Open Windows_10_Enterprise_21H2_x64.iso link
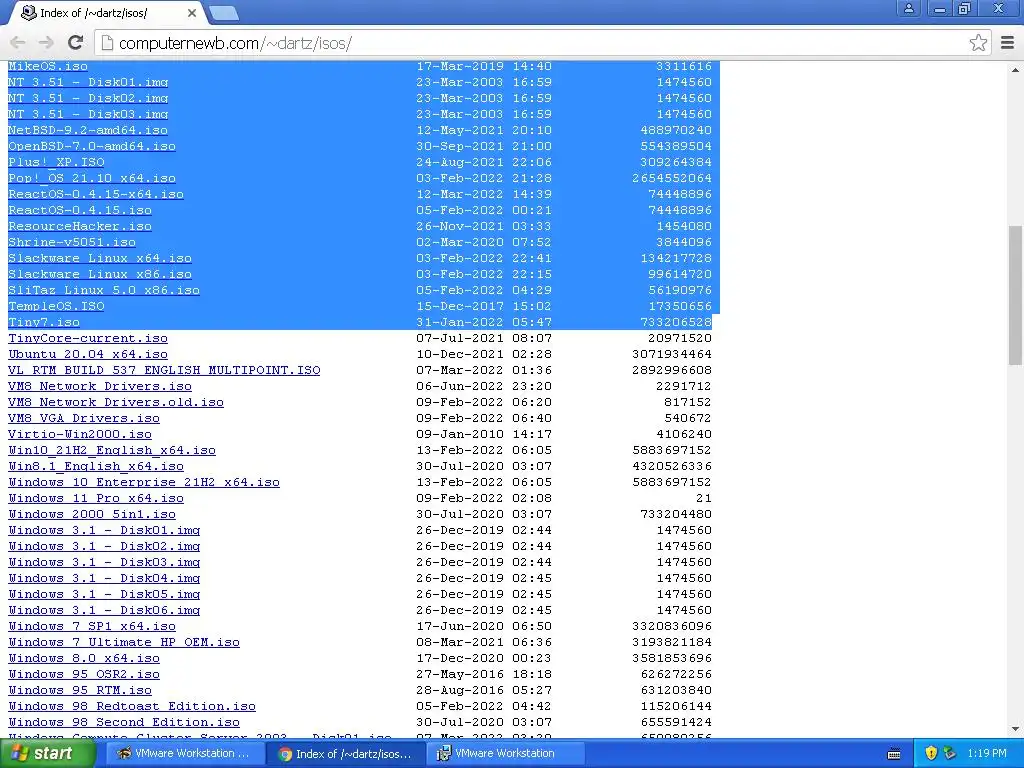This screenshot has width=1024, height=768. coord(144,482)
